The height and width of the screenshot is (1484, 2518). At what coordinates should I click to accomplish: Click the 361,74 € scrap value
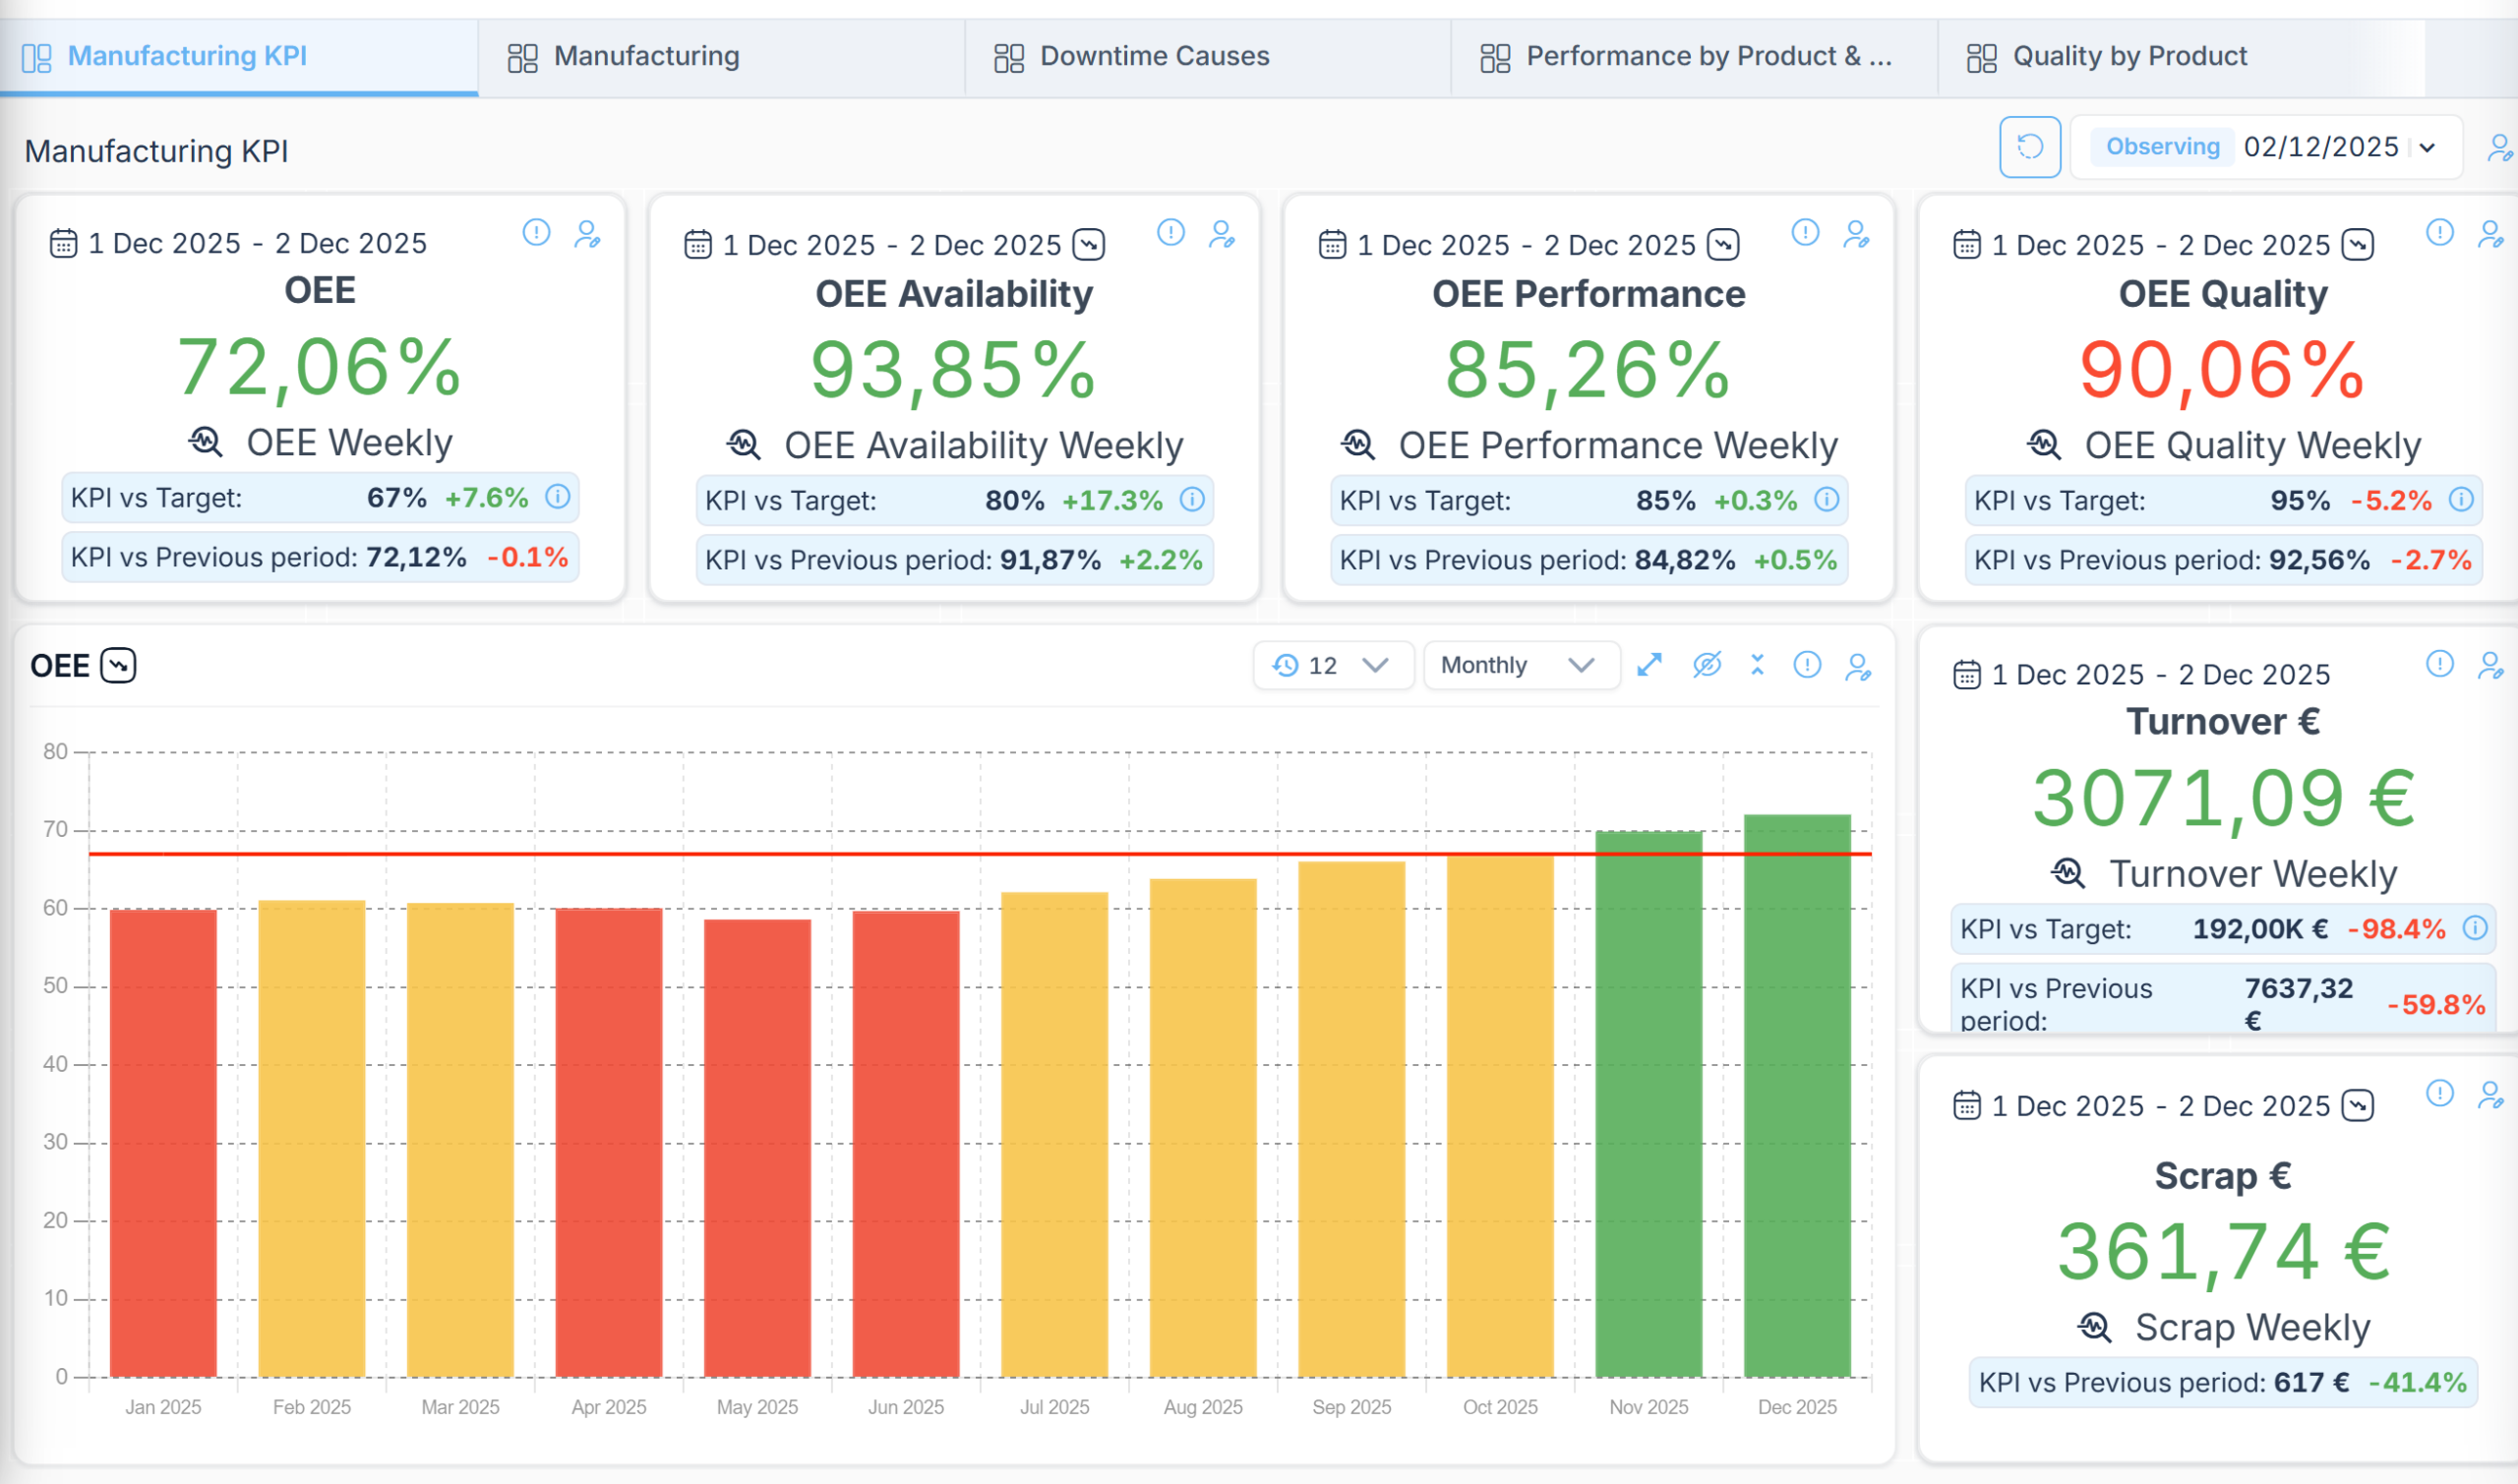(2224, 1251)
